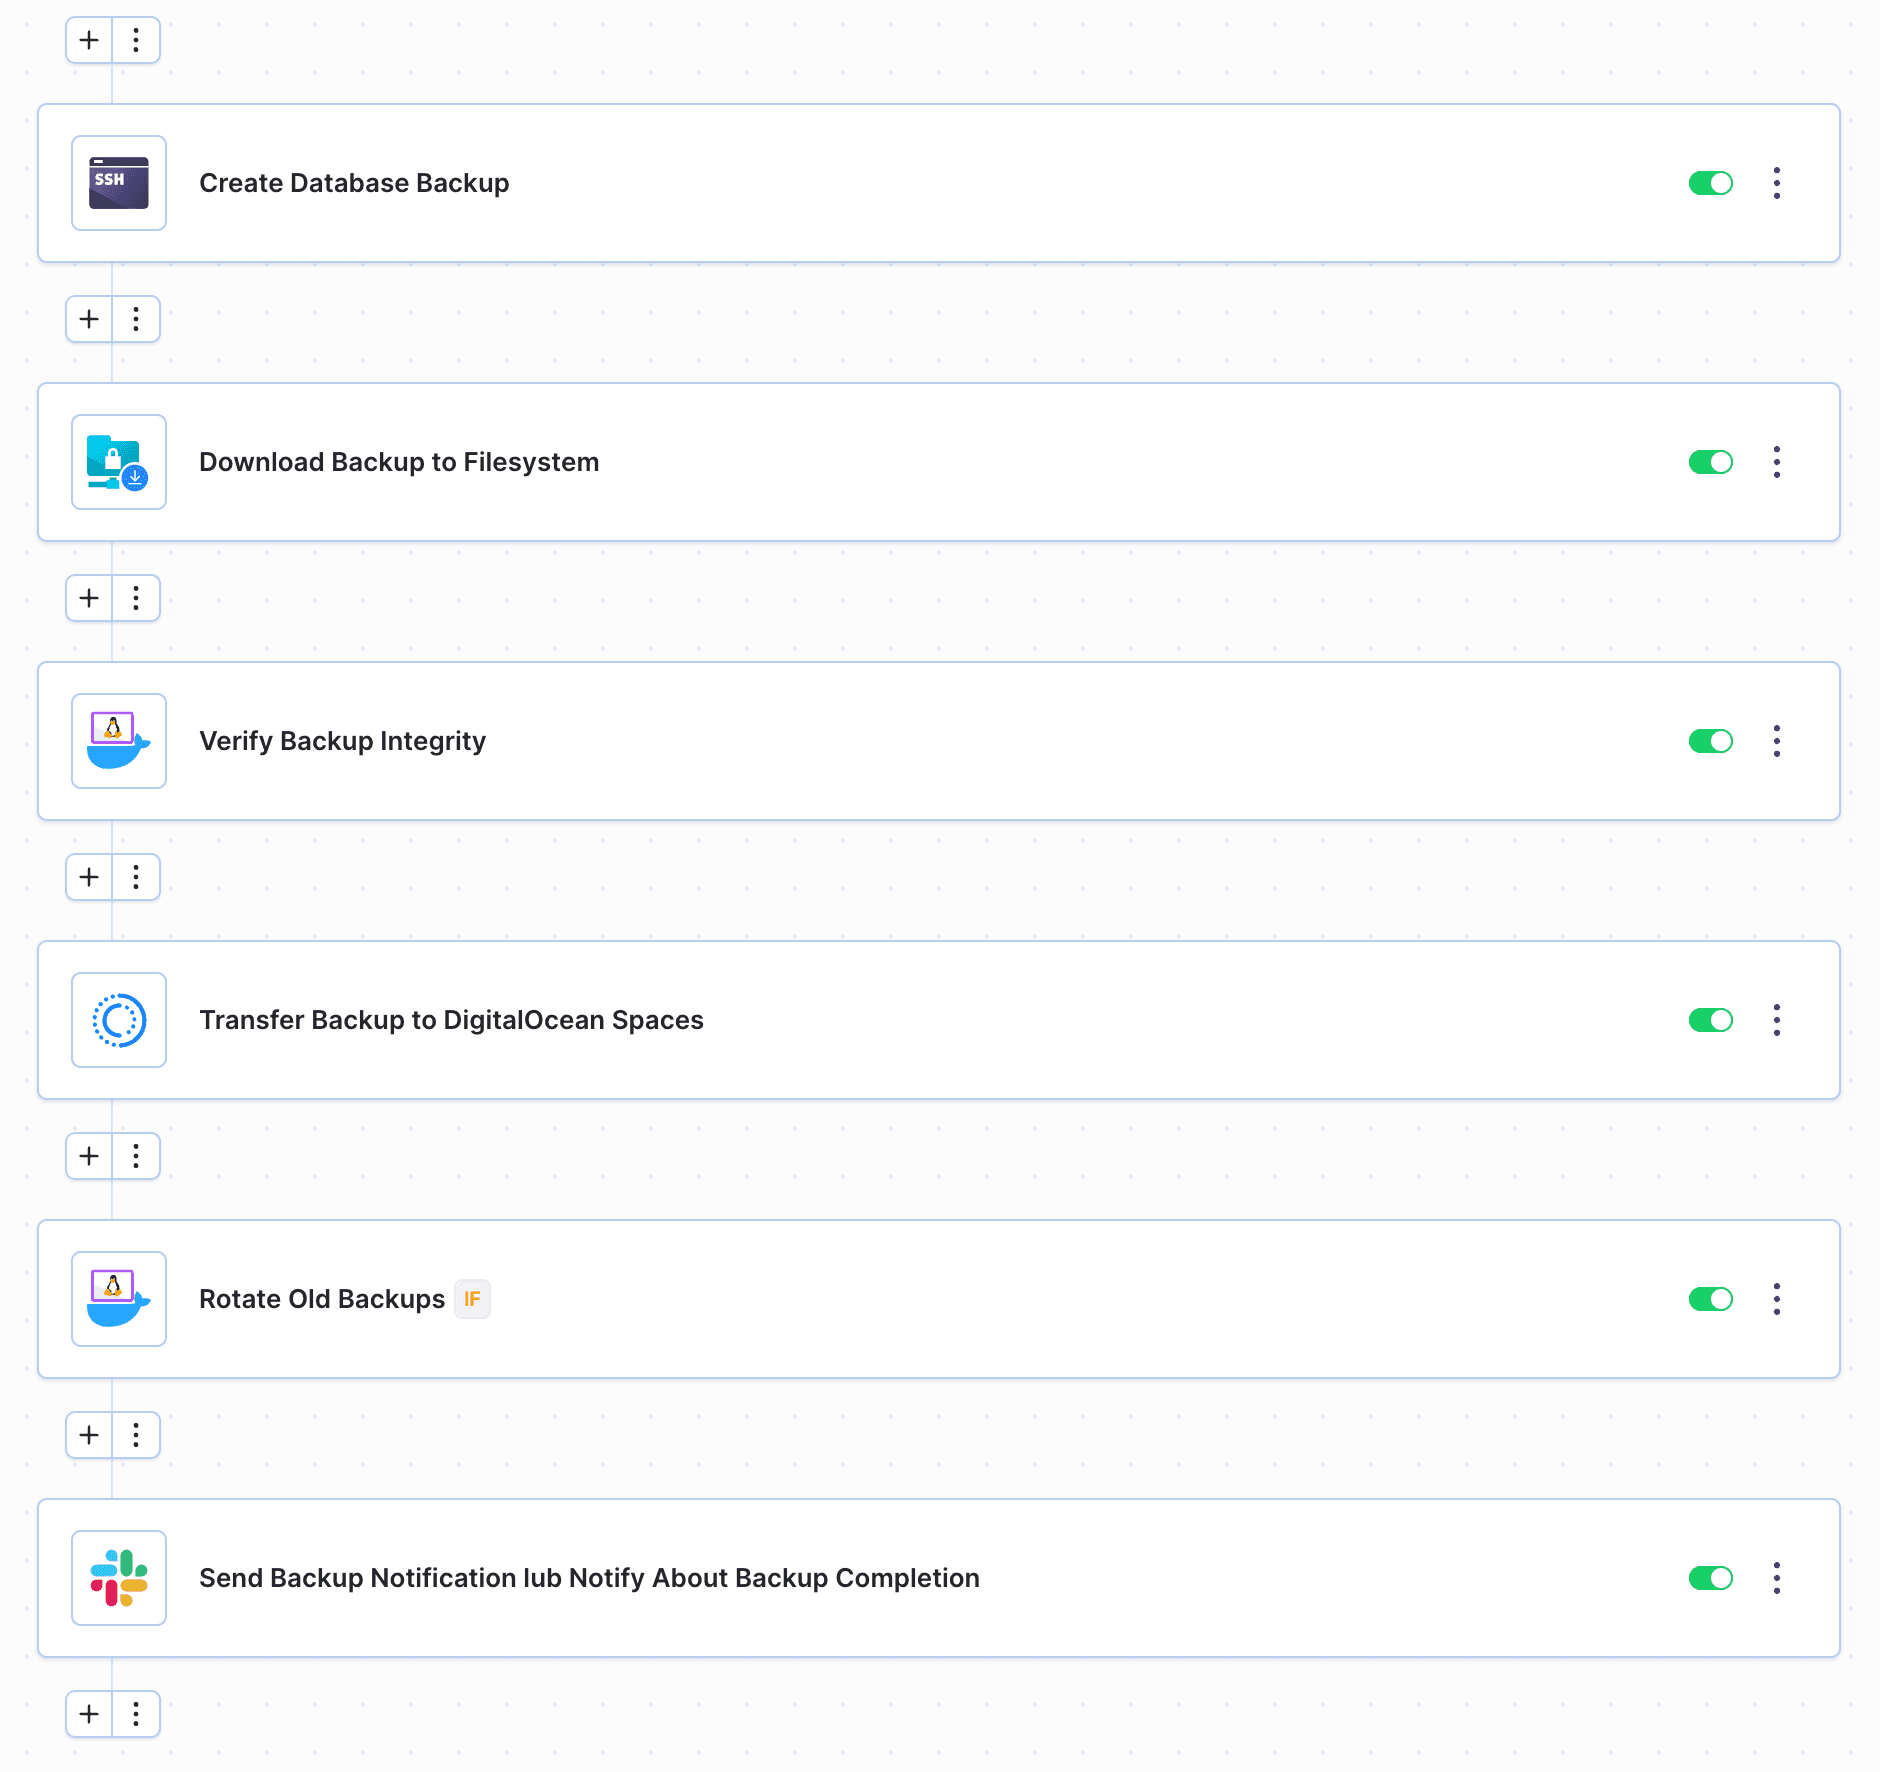Click the plus icon above Create Database Backup
1880x1772 pixels.
pos(88,40)
